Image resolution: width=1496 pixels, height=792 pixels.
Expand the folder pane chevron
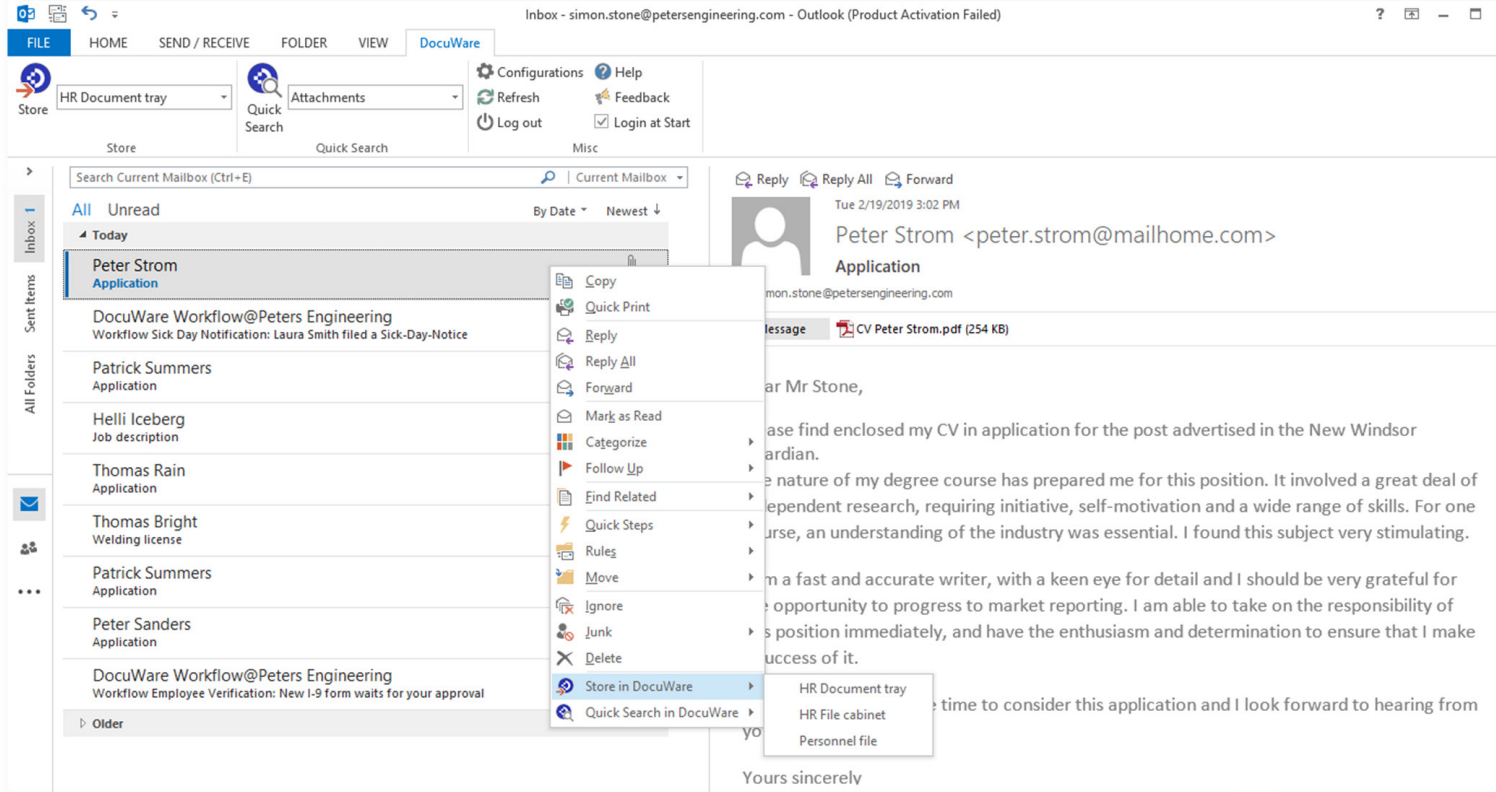[30, 172]
